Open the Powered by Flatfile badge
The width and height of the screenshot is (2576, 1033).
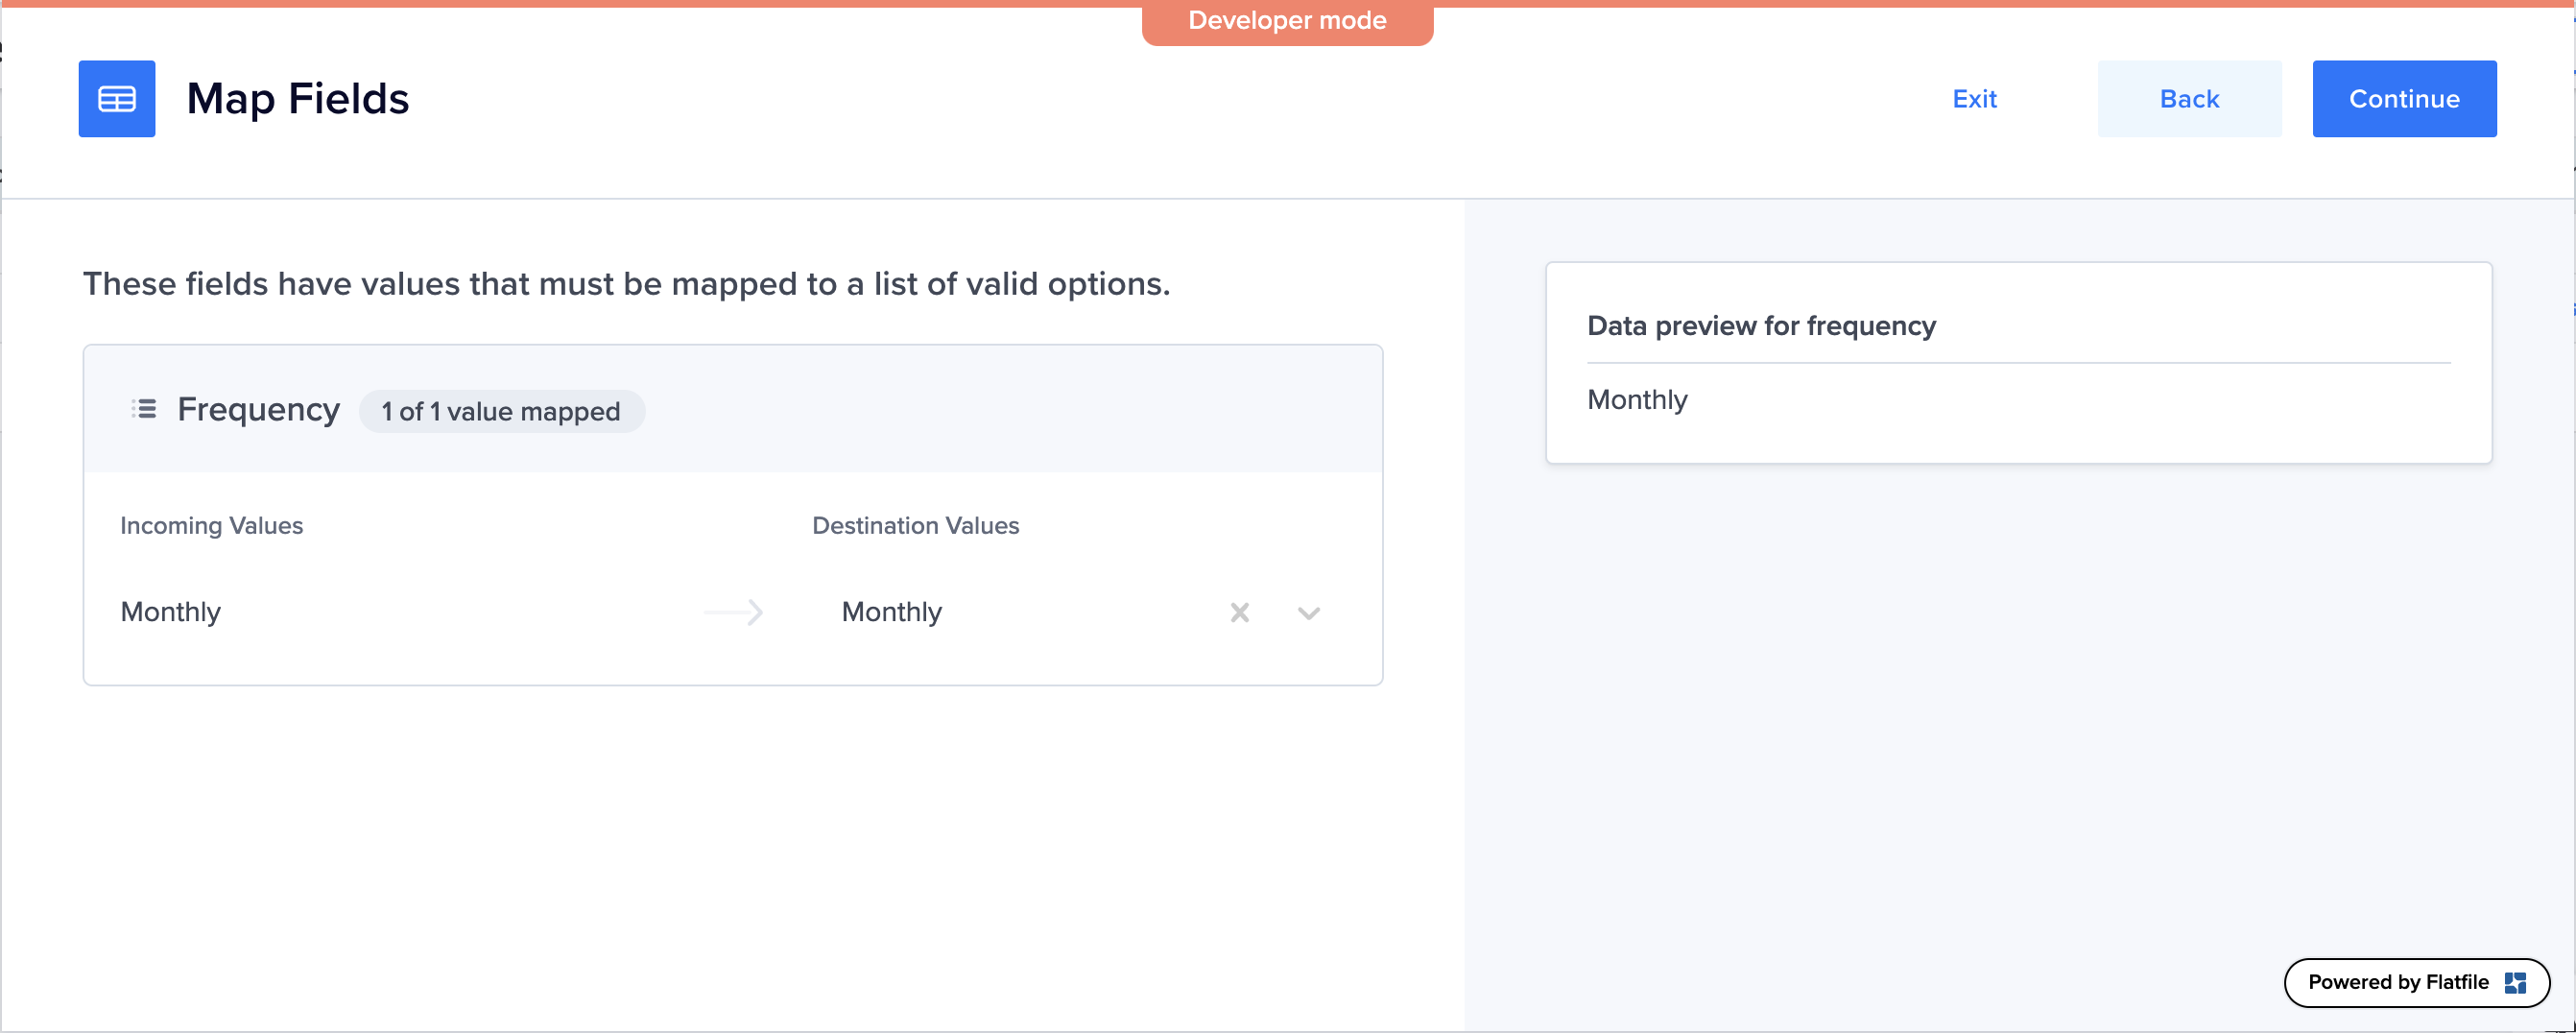[2416, 982]
